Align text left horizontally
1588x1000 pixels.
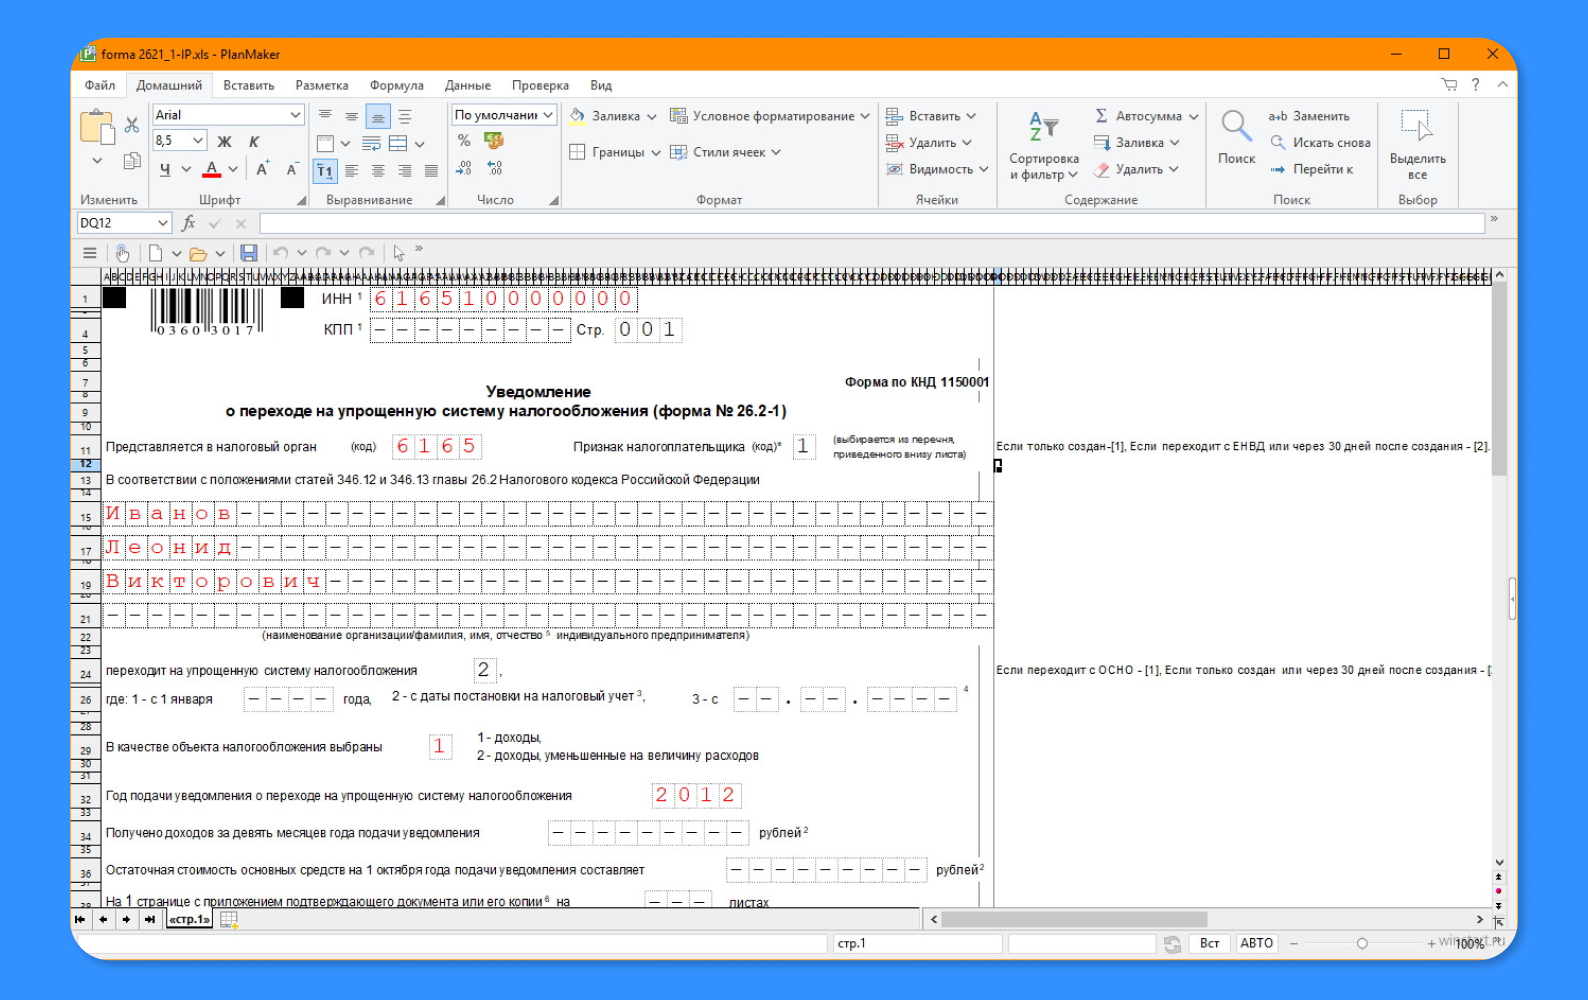tap(352, 171)
